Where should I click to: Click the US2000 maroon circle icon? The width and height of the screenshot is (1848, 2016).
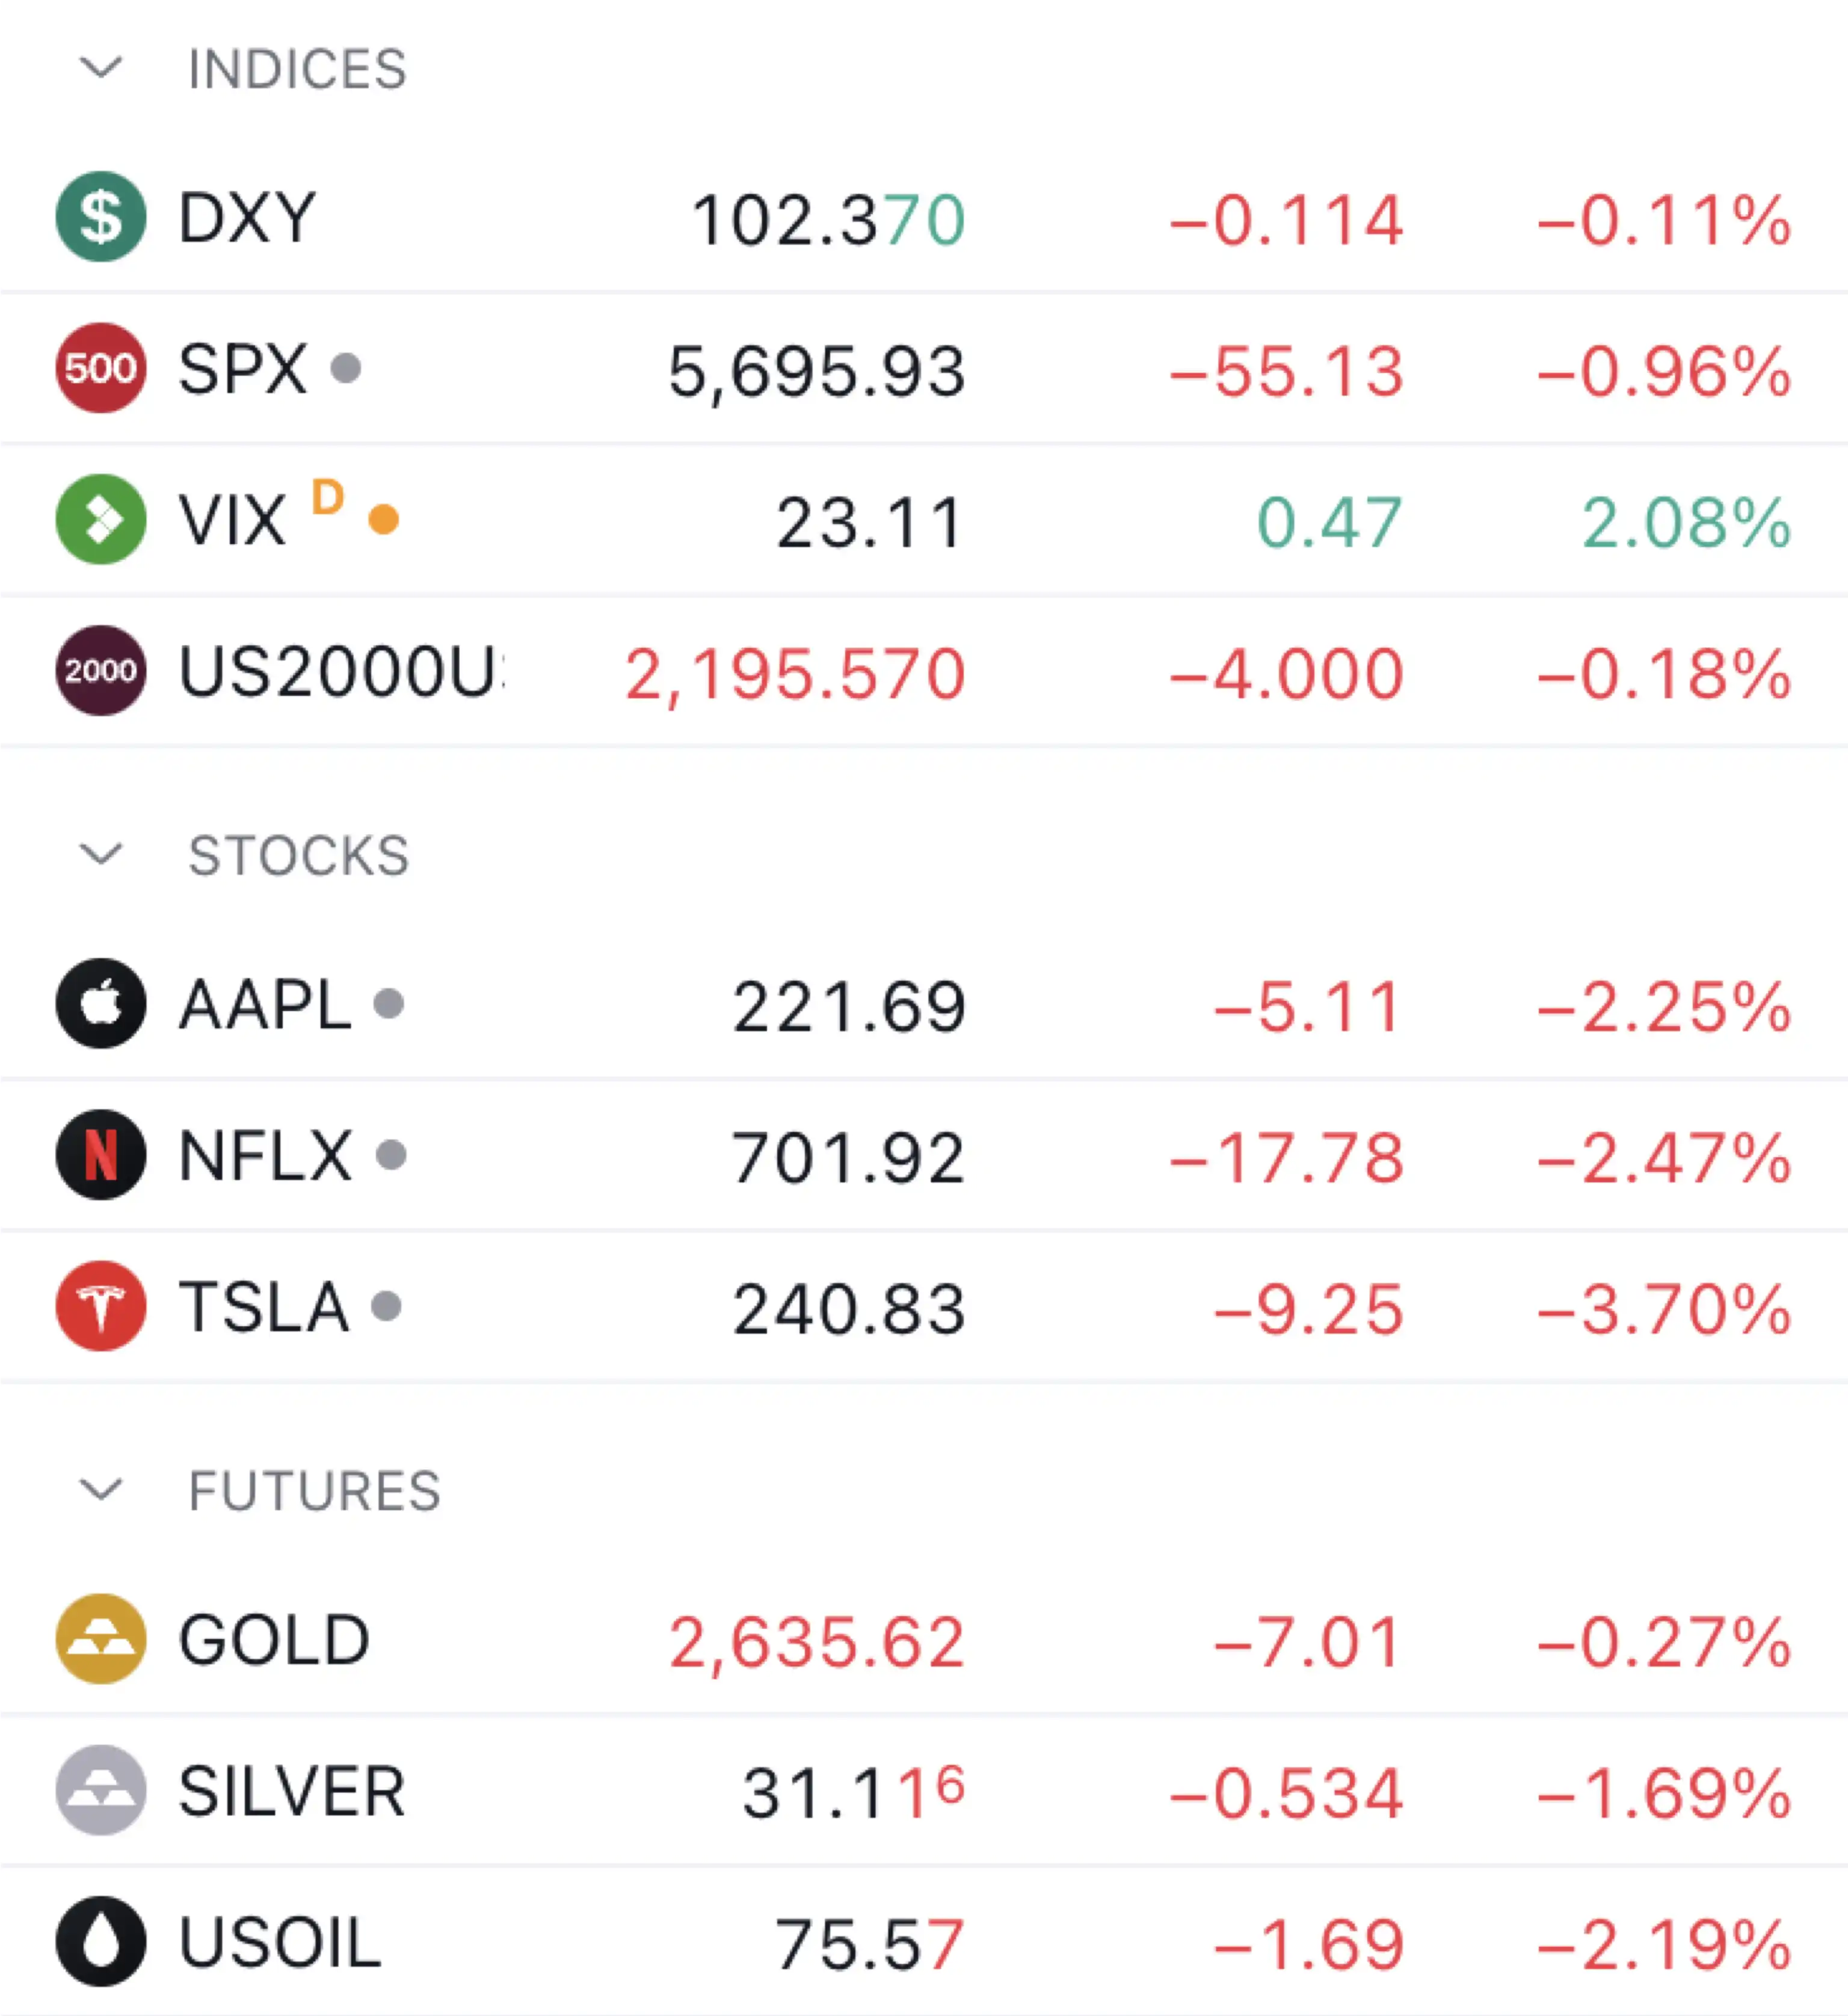click(100, 670)
